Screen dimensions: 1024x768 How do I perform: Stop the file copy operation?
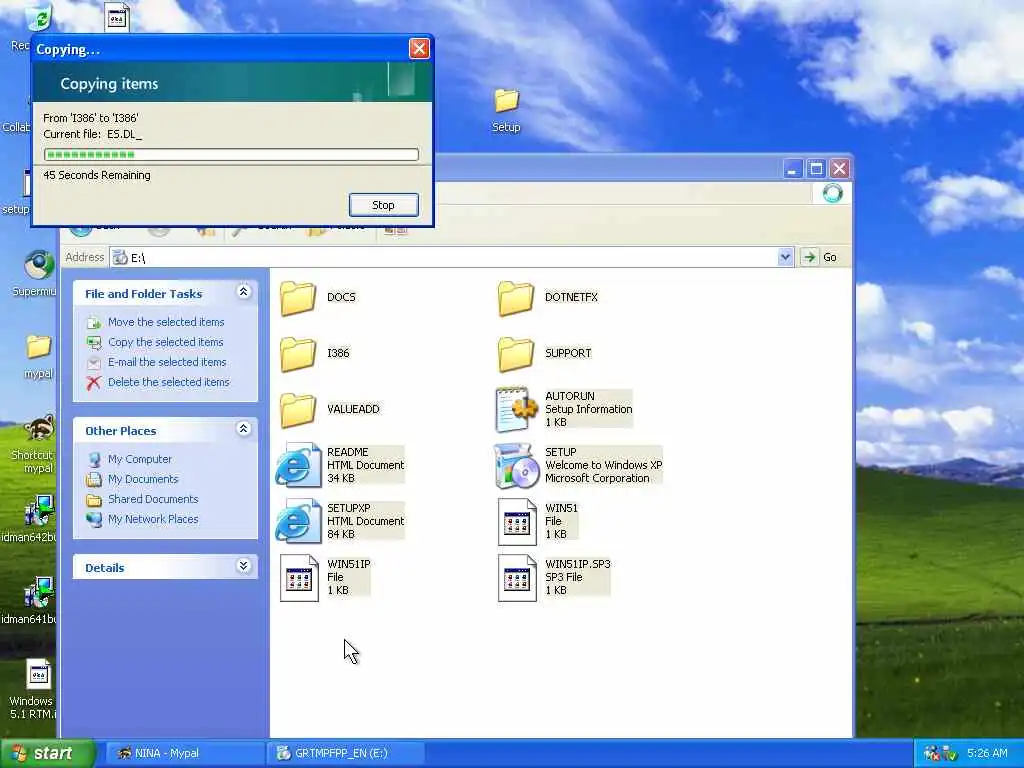coord(383,205)
